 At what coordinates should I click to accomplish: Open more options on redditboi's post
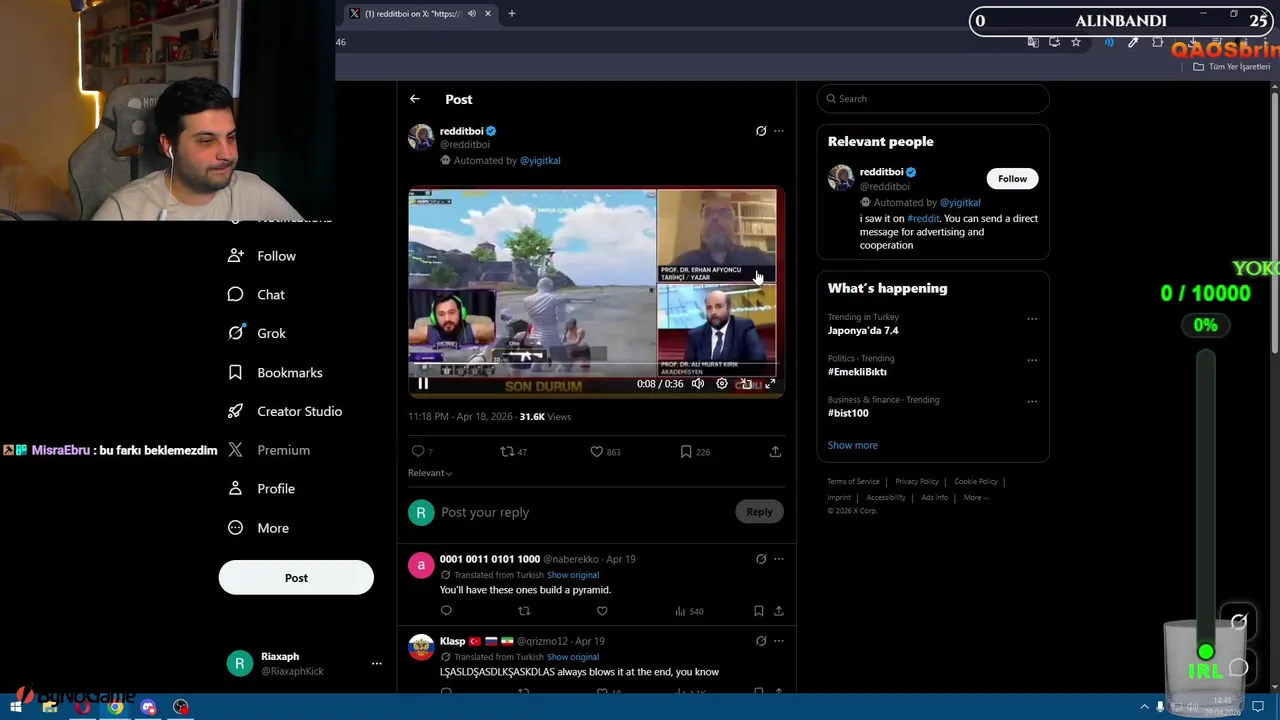[779, 131]
